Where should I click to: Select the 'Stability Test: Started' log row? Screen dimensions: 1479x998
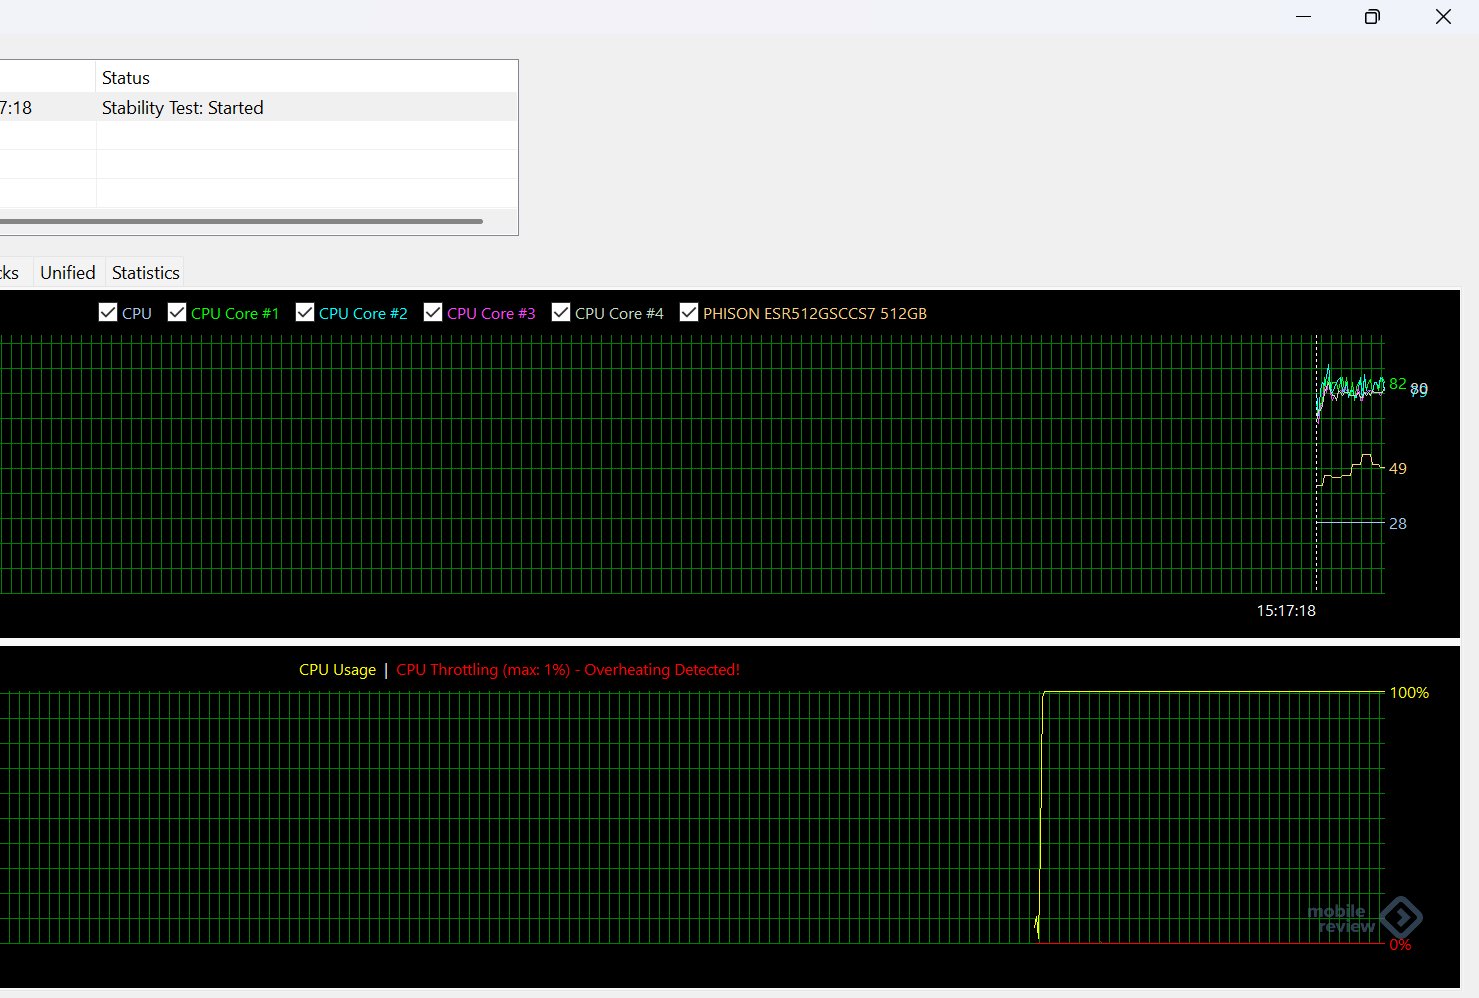tap(183, 108)
